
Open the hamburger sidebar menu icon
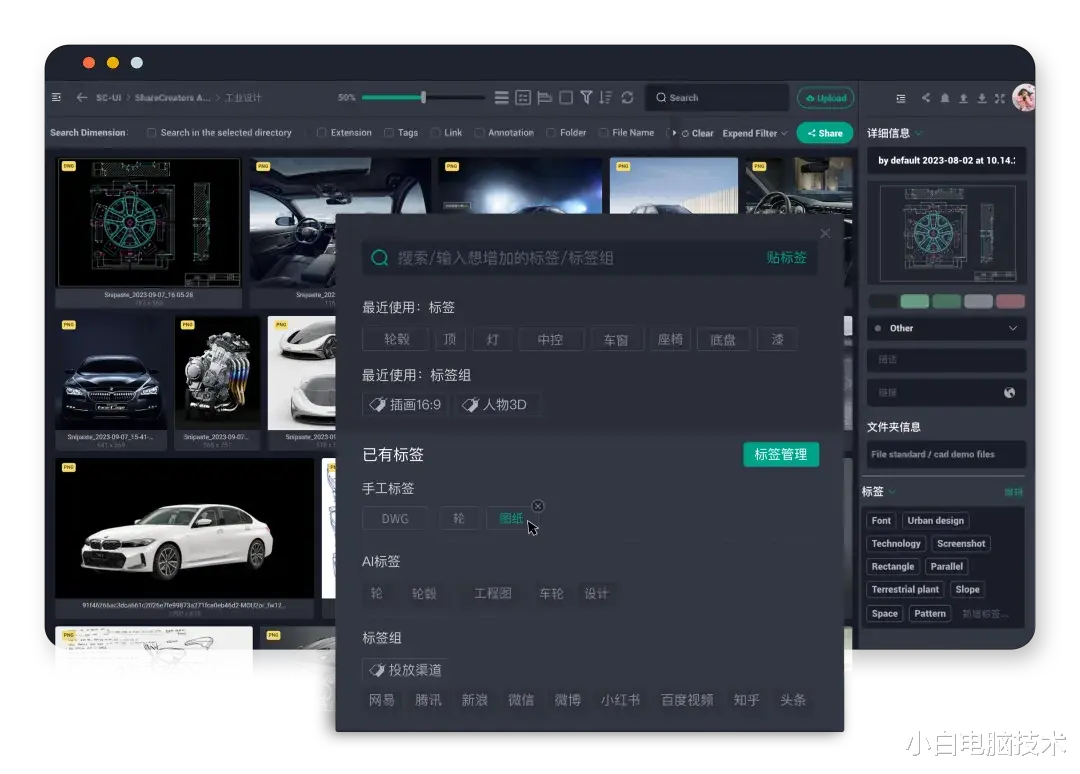coord(56,98)
